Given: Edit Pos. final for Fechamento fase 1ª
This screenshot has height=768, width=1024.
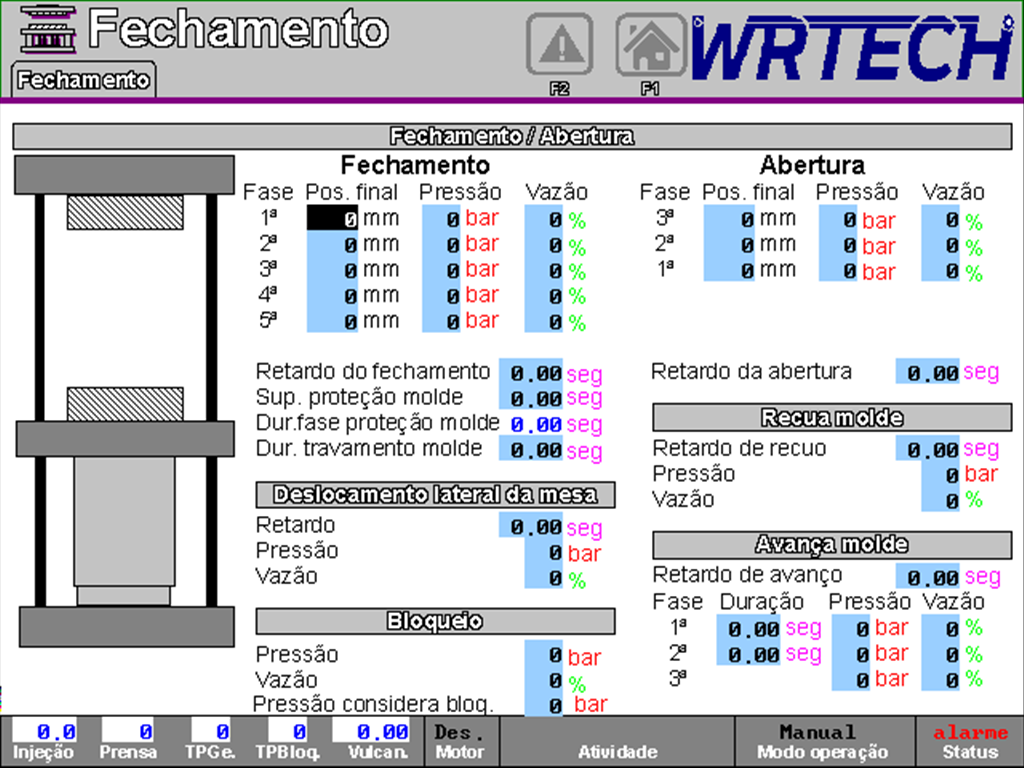Looking at the screenshot, I should pos(330,217).
